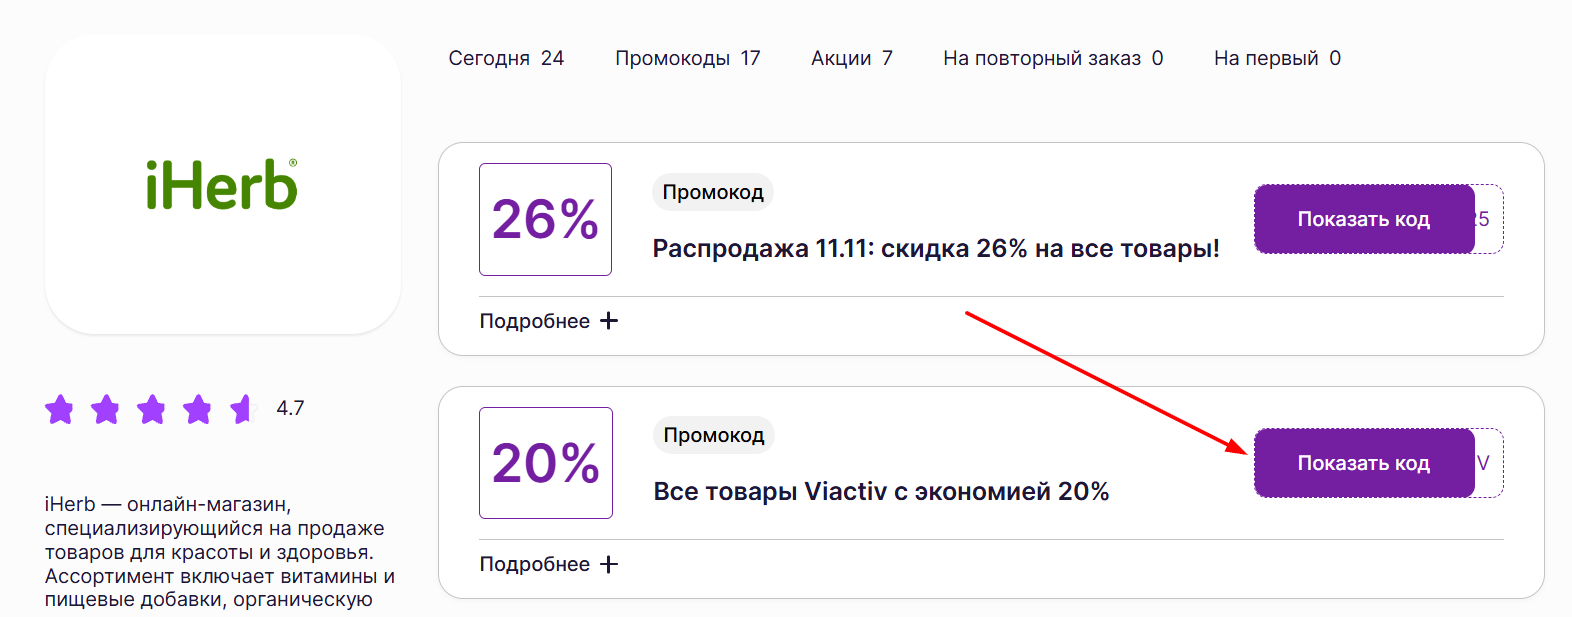Viewport: 1572px width, 617px height.
Task: Click the Промокод label on the first coupon
Action: point(712,191)
